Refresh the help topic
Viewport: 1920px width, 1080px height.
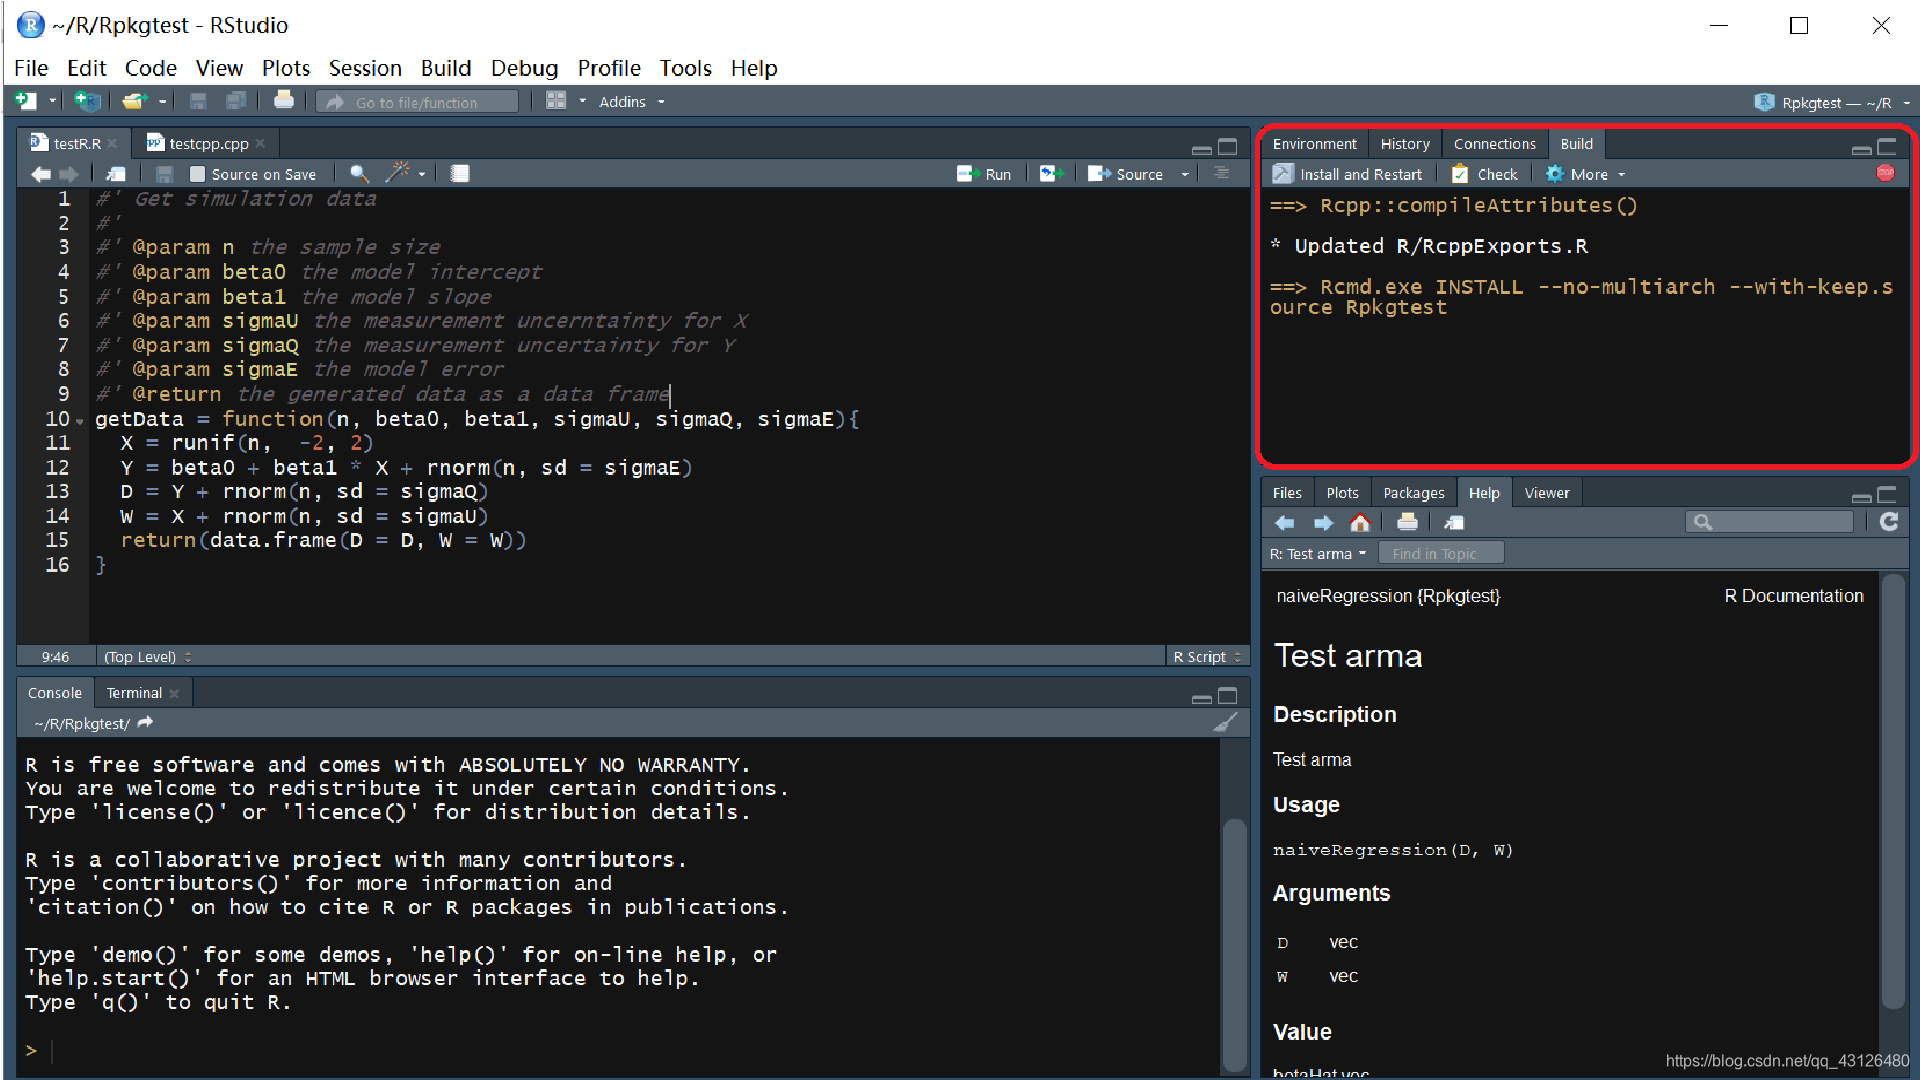(1888, 522)
